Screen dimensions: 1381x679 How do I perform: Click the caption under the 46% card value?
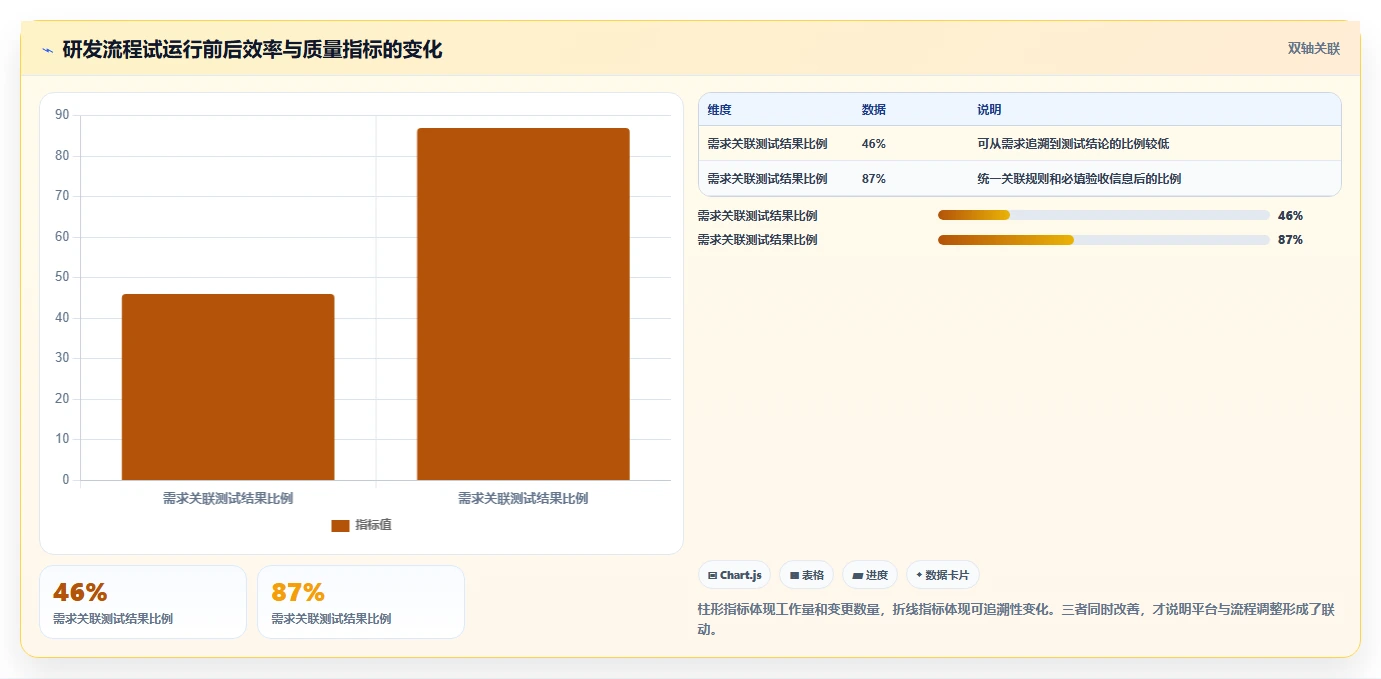click(113, 619)
